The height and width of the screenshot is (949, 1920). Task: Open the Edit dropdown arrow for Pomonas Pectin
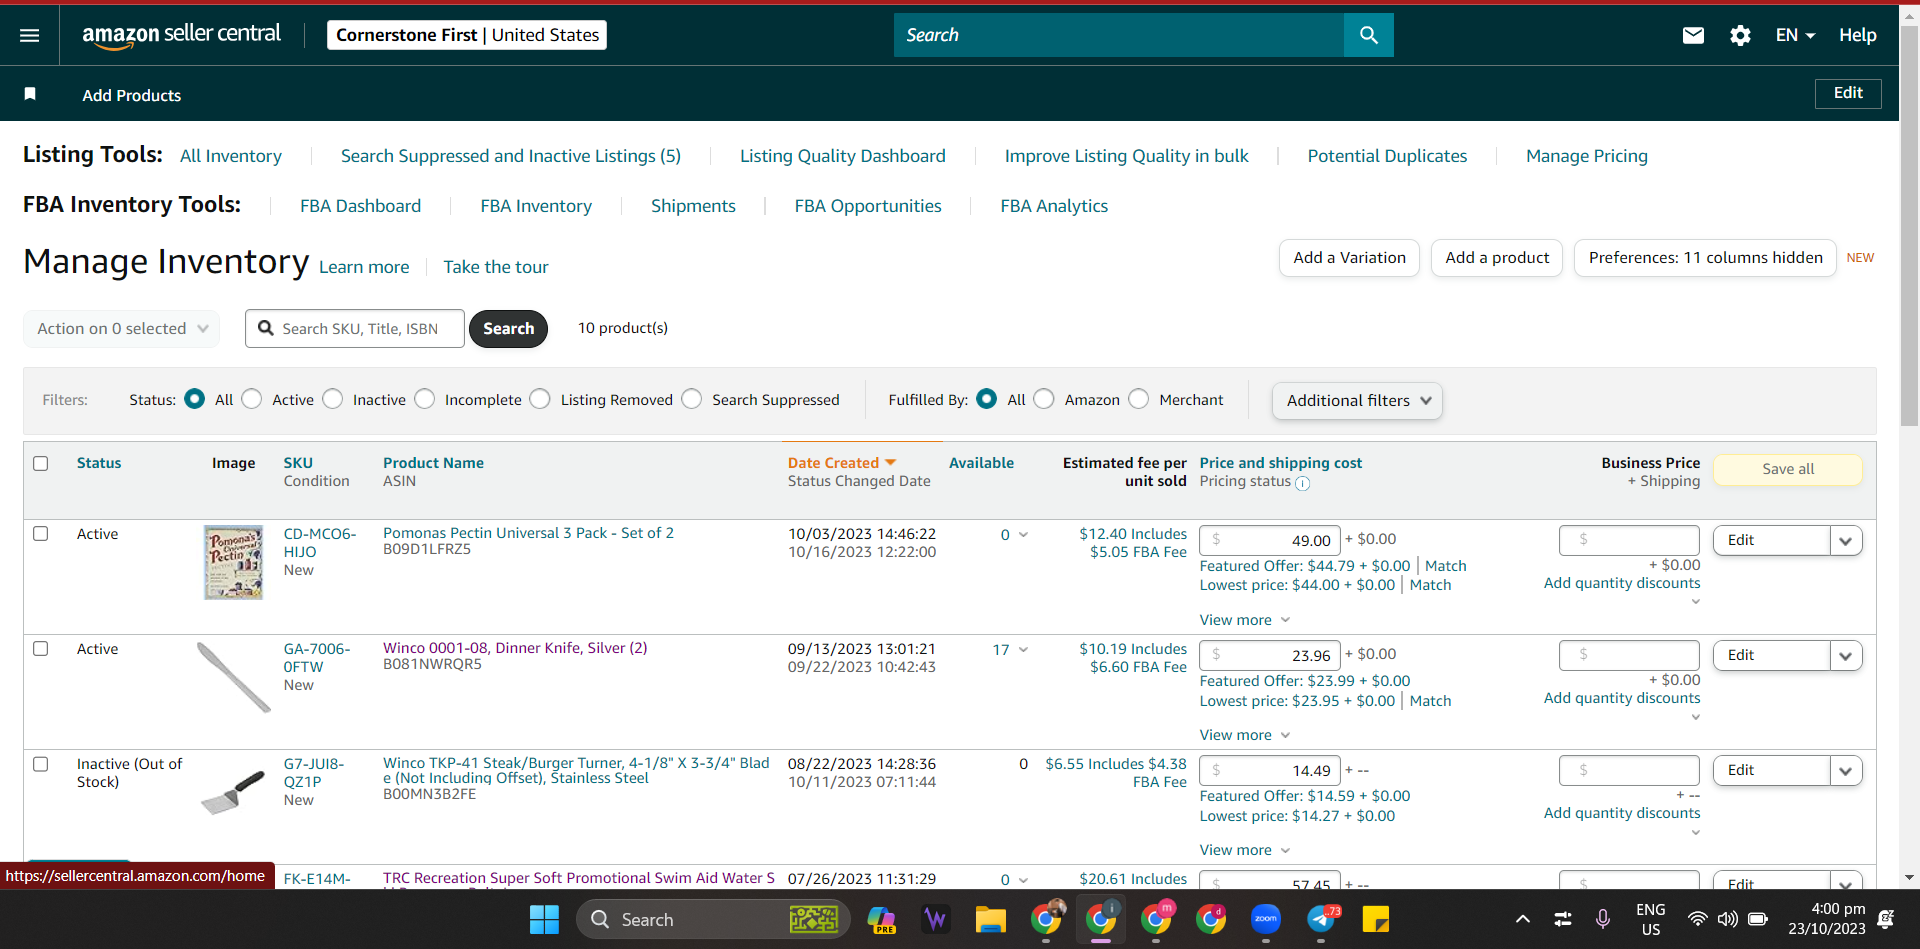[1846, 541]
